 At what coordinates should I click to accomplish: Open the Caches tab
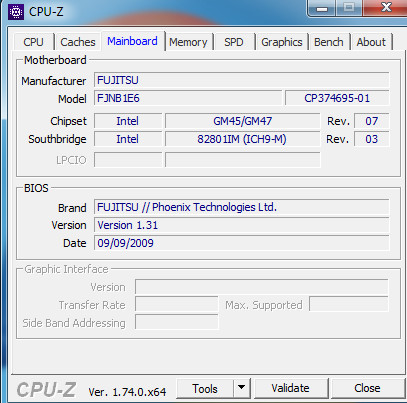78,42
